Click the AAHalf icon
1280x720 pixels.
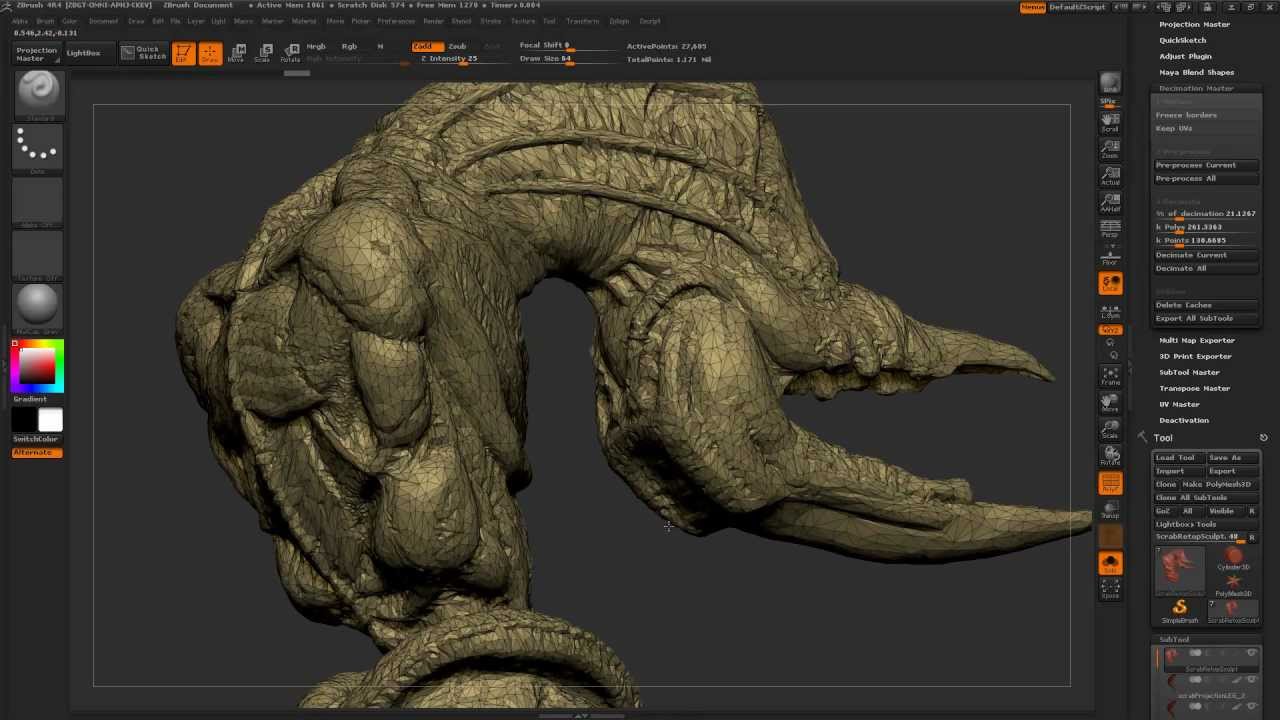1110,203
